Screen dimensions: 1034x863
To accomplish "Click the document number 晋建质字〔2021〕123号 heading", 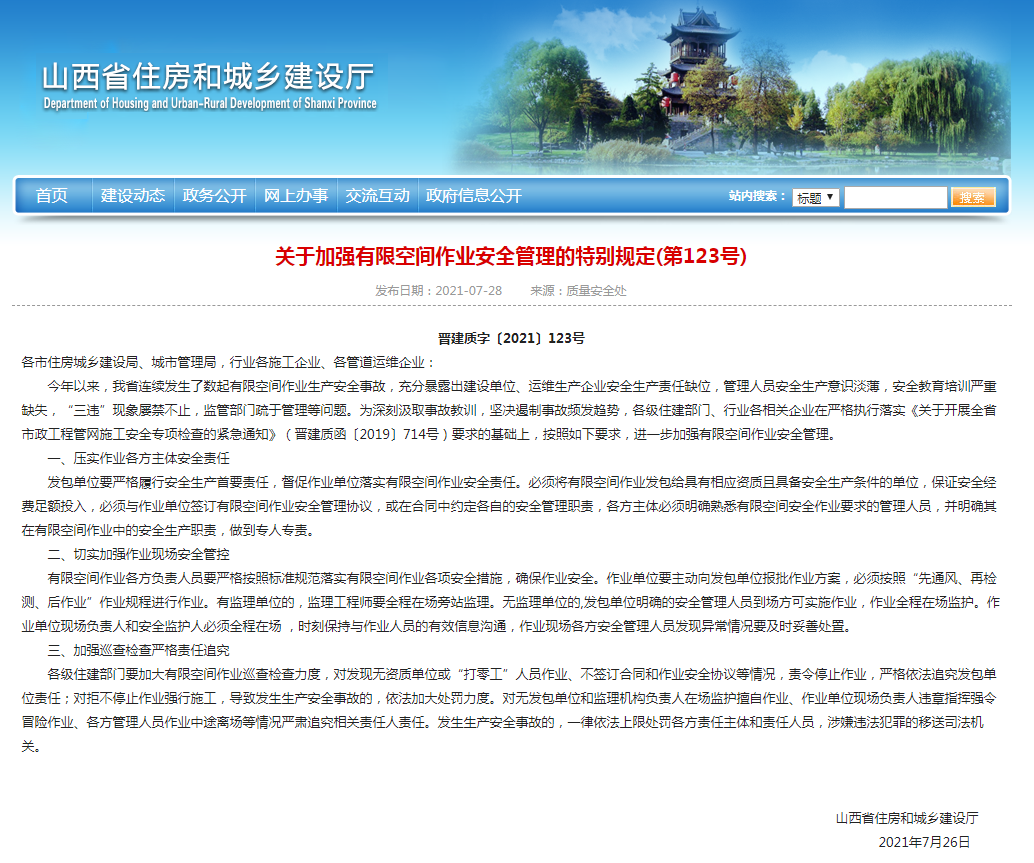I will [511, 339].
